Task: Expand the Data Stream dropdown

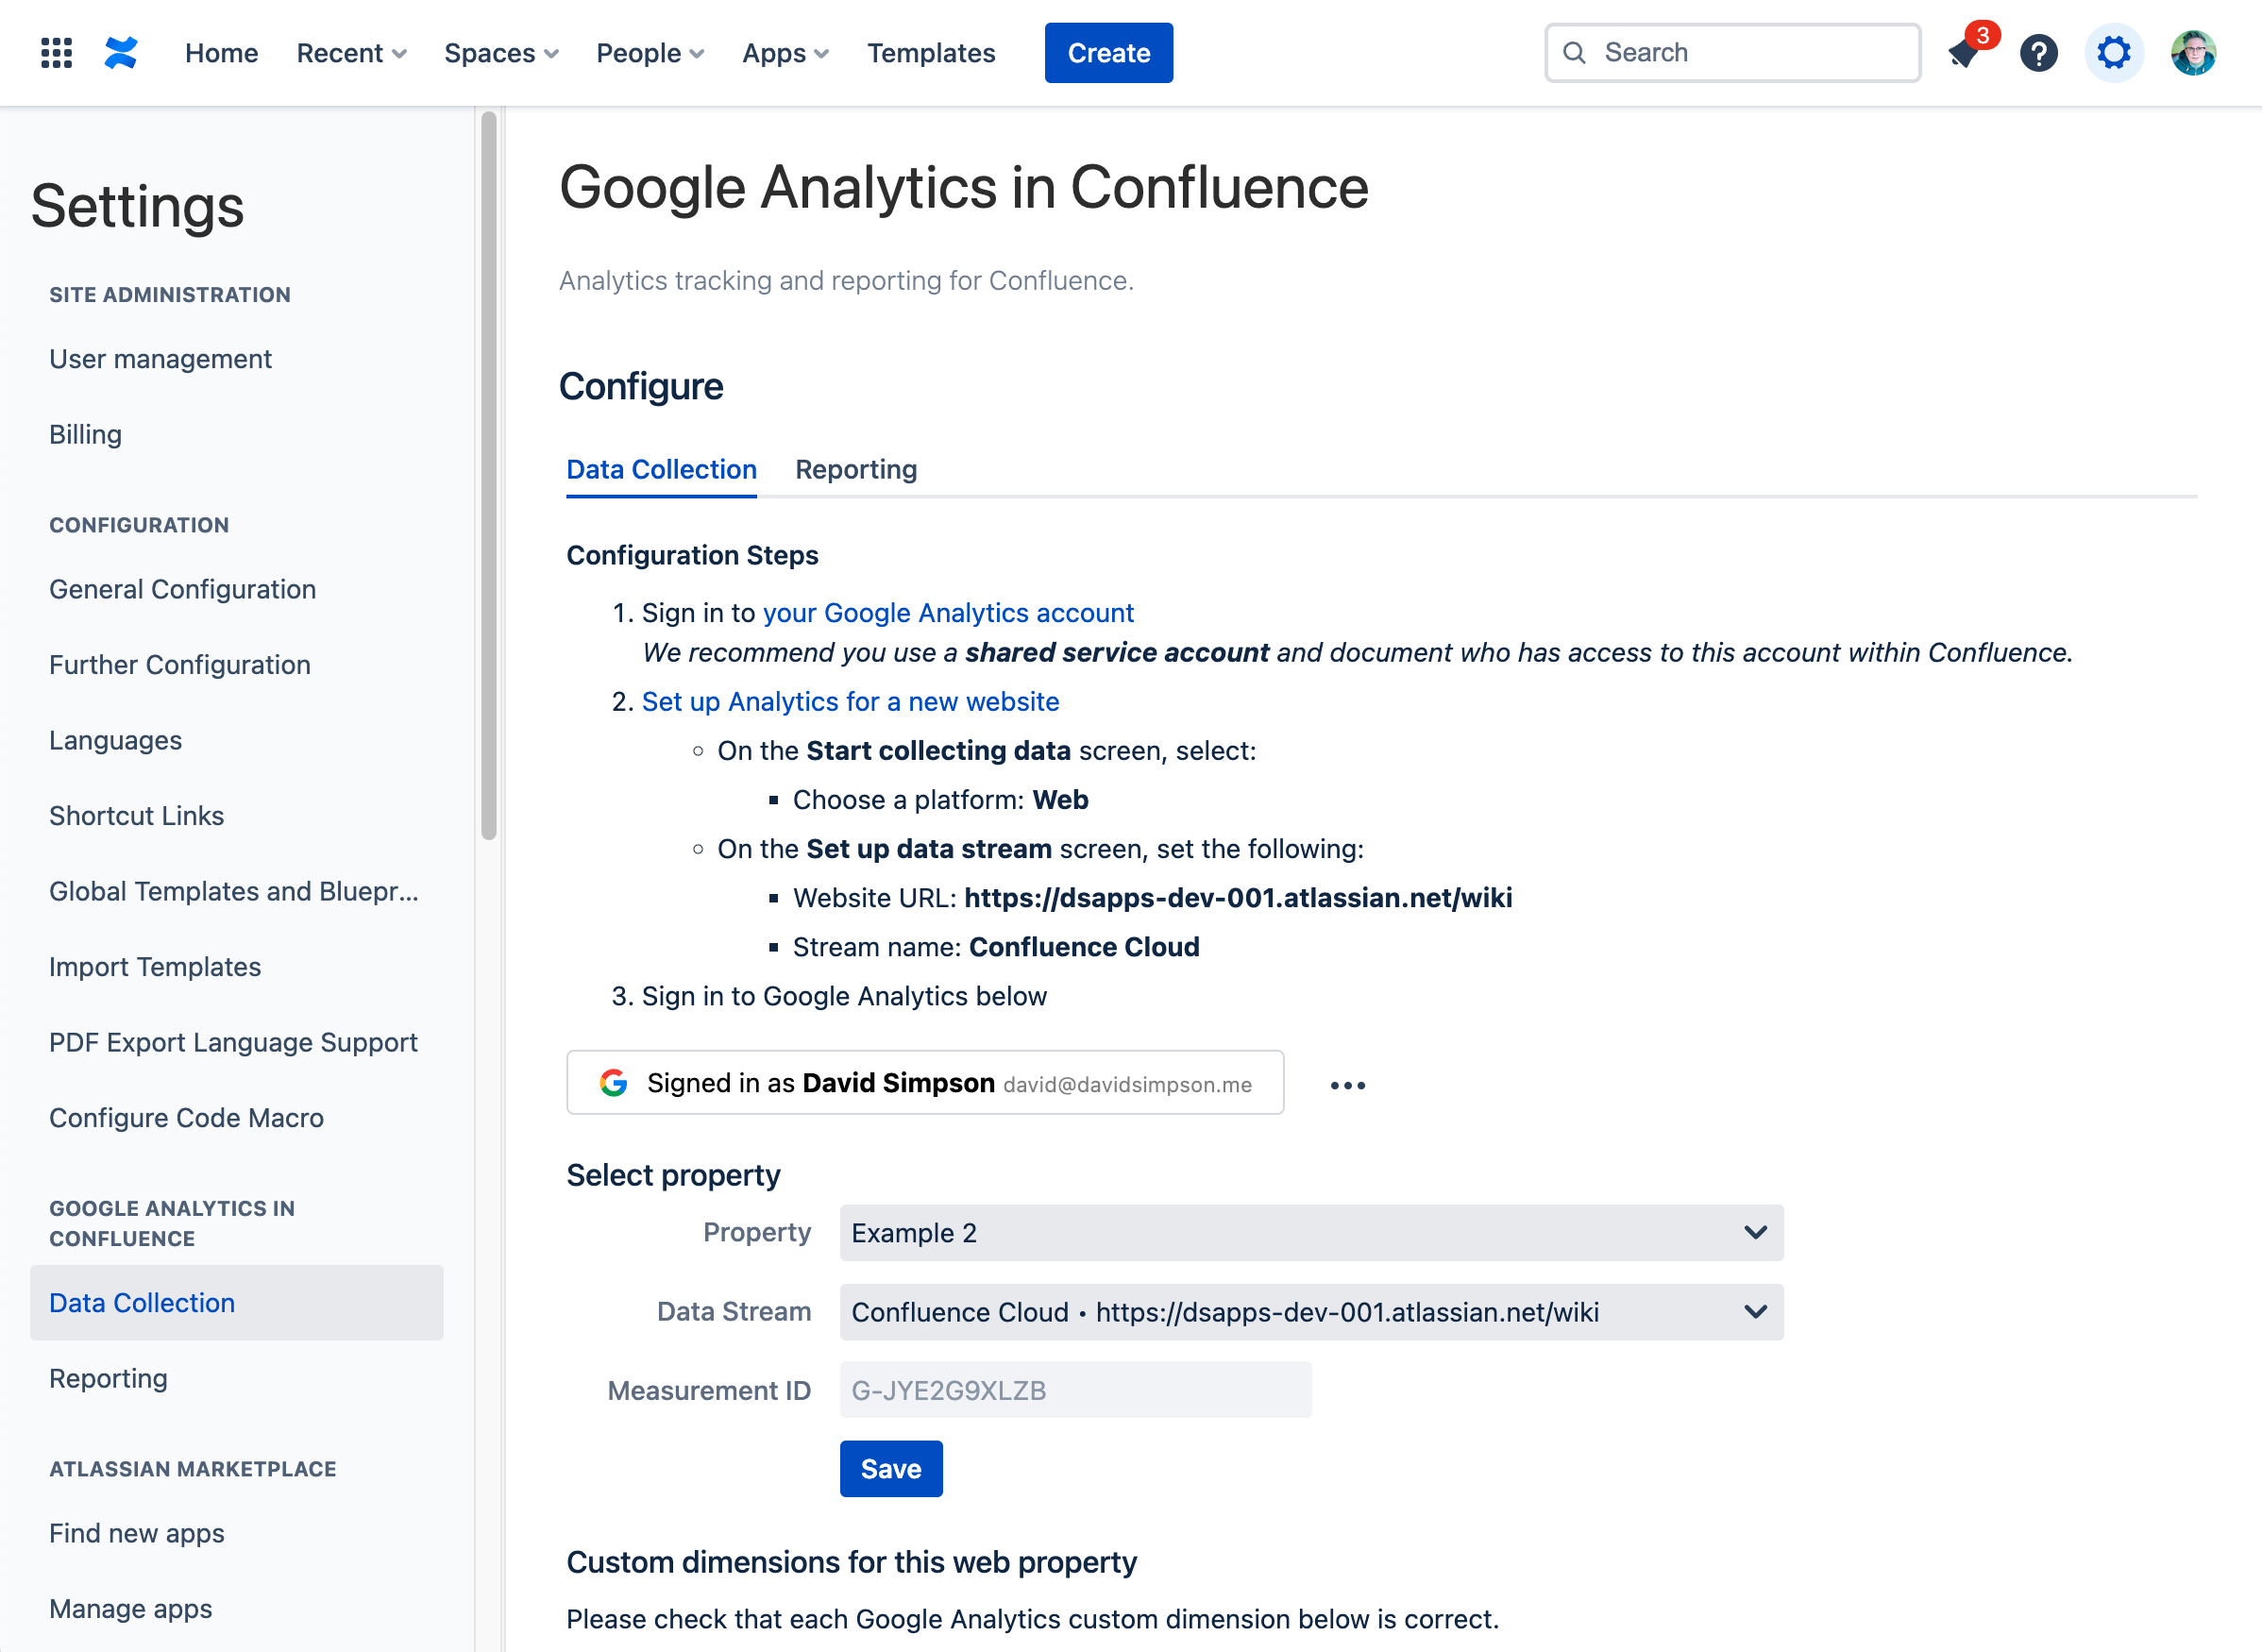Action: tap(1310, 1312)
